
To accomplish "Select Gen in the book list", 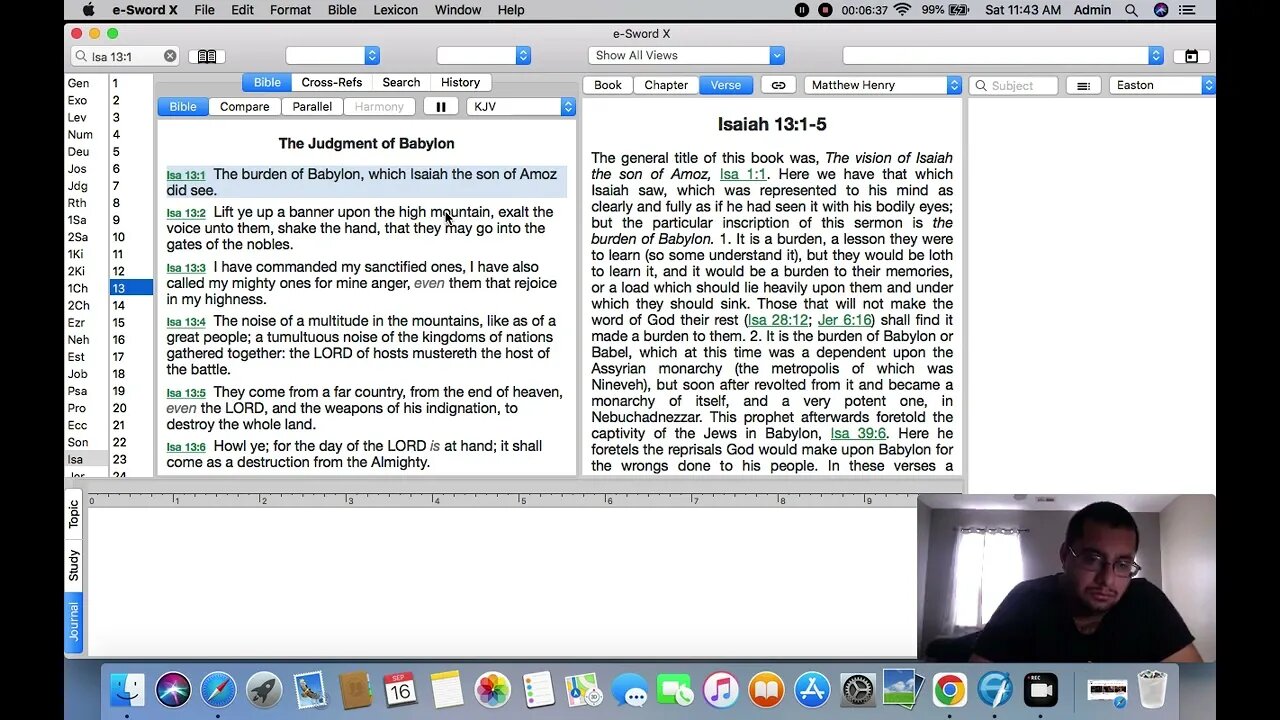I will 87,84.
